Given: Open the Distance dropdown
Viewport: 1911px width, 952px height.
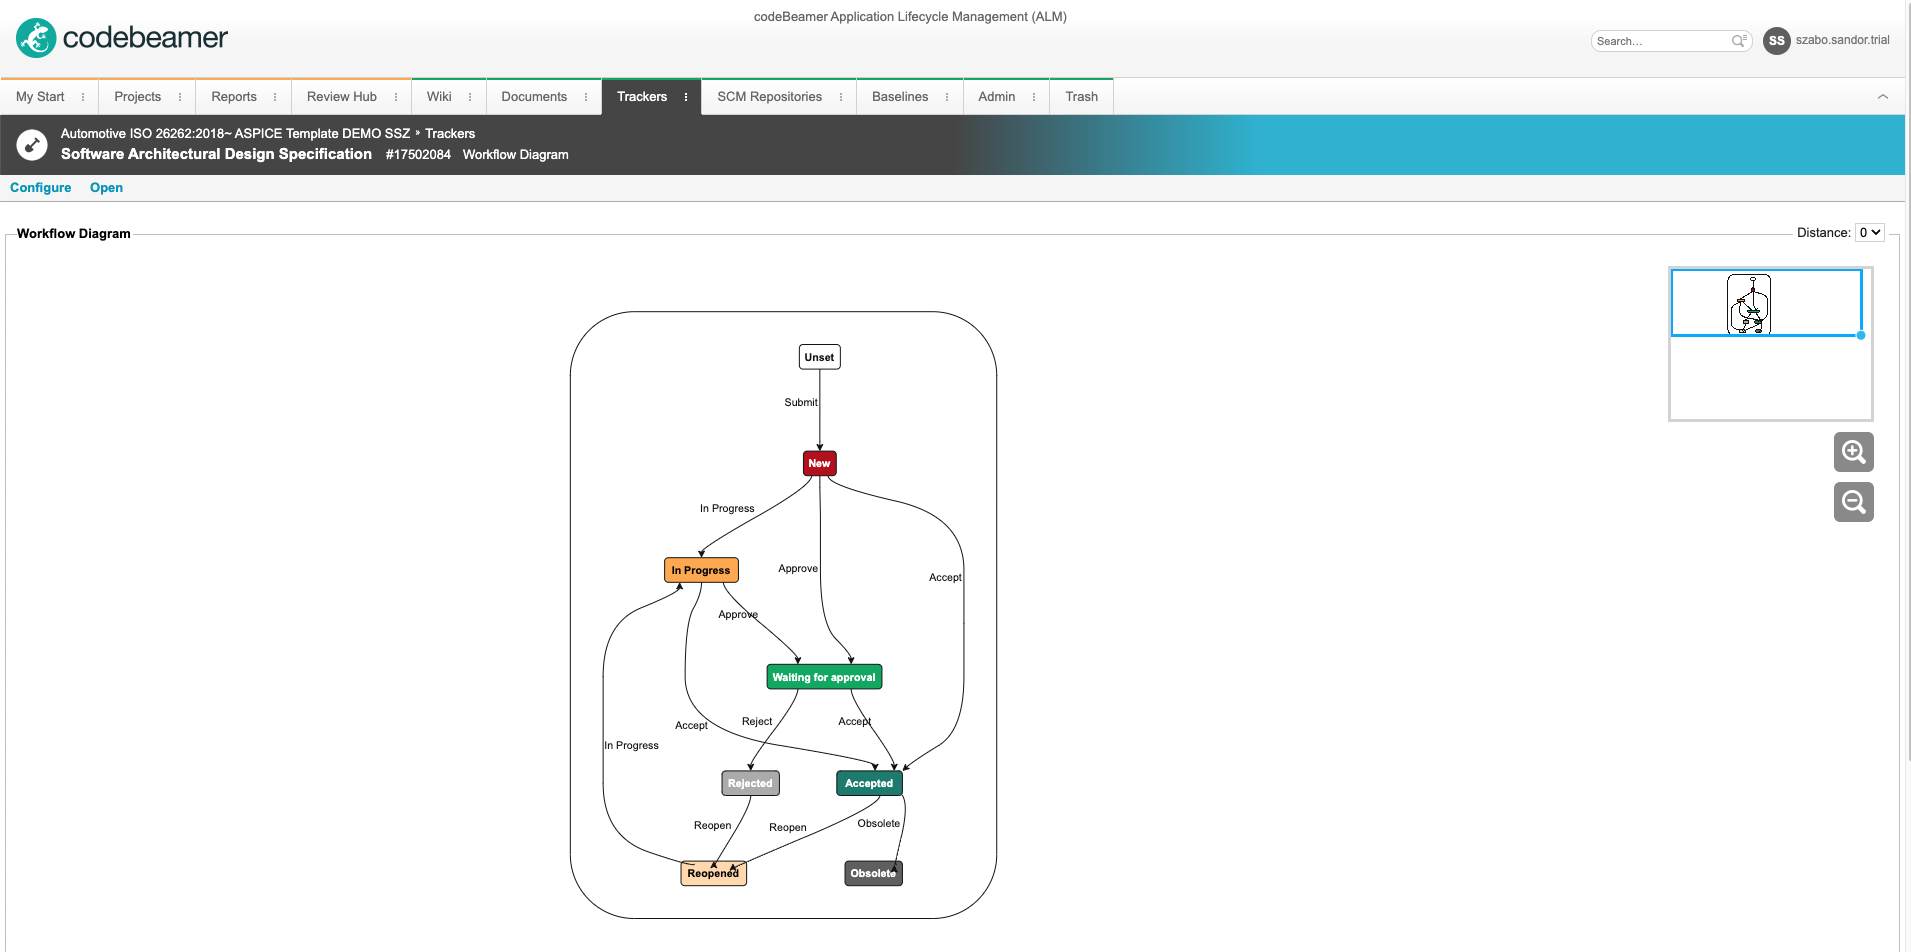Looking at the screenshot, I should 1869,233.
